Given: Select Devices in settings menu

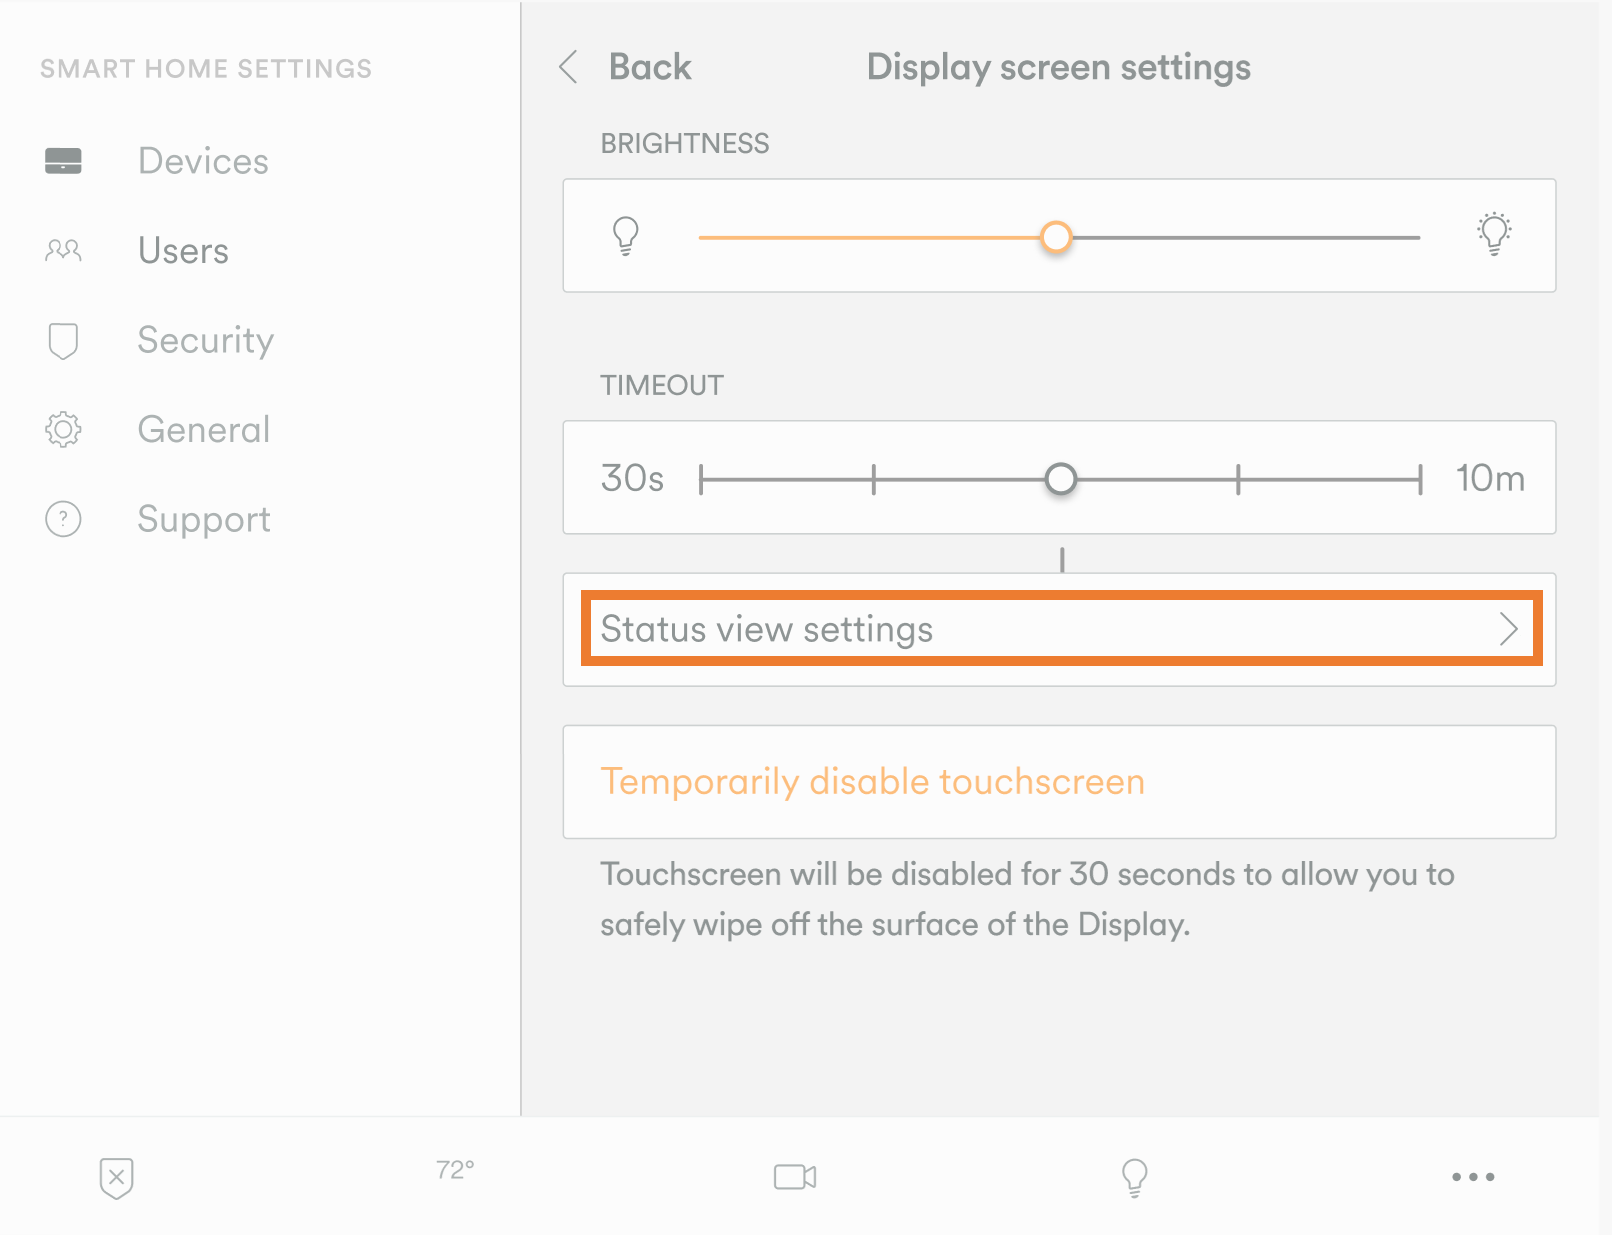Looking at the screenshot, I should point(203,161).
